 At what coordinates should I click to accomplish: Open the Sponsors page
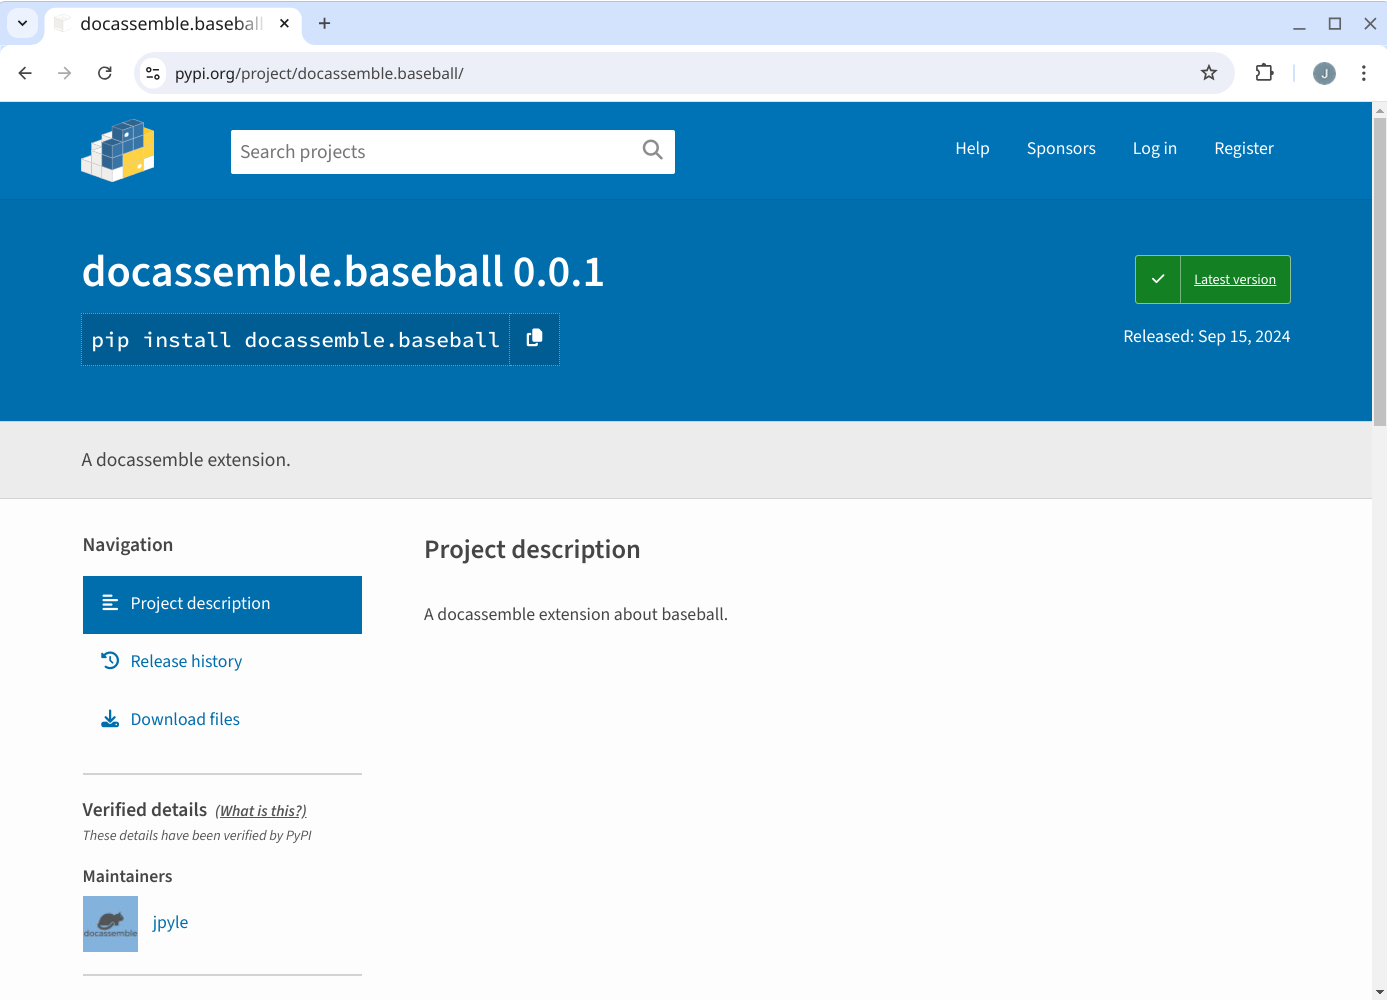tap(1061, 148)
